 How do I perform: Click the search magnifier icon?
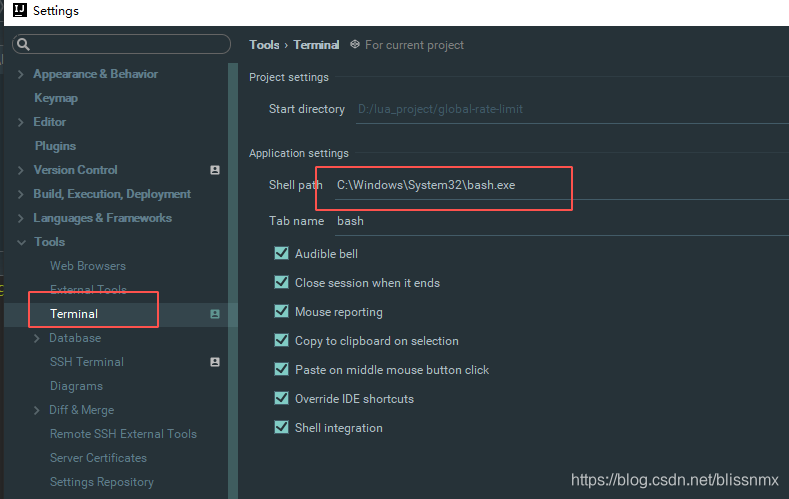(23, 45)
